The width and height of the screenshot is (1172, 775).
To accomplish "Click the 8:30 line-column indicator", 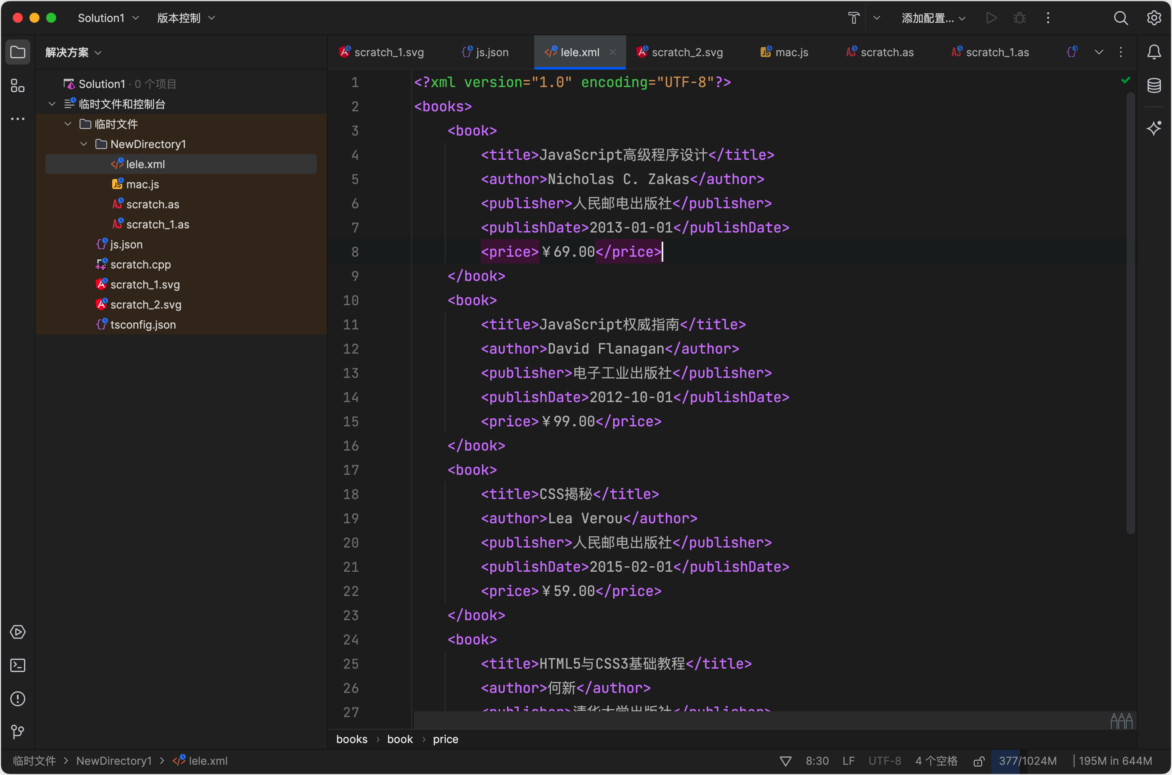I will pos(817,761).
